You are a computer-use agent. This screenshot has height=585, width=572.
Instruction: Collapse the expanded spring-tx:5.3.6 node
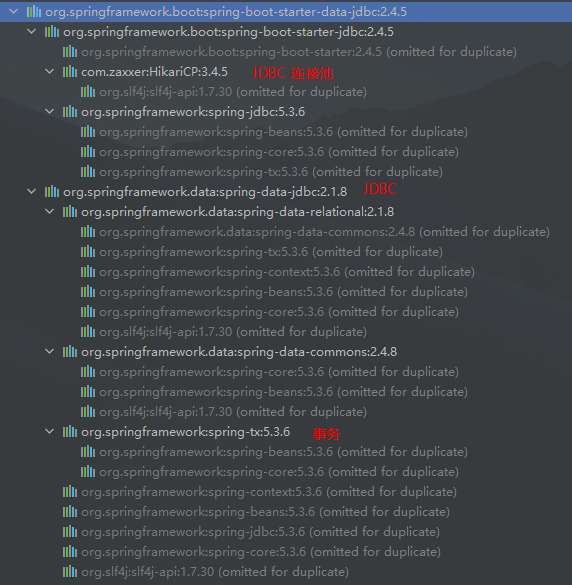49,432
